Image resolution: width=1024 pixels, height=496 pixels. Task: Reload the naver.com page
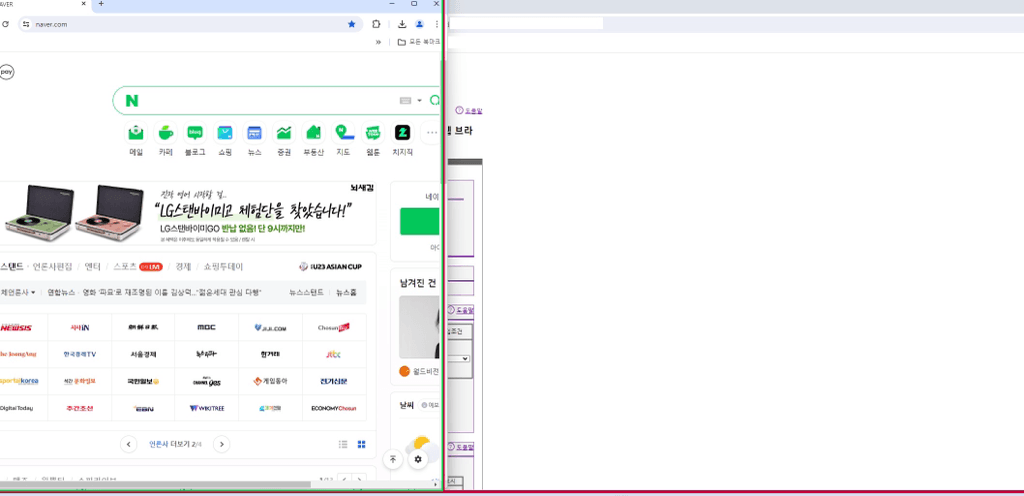[5, 24]
